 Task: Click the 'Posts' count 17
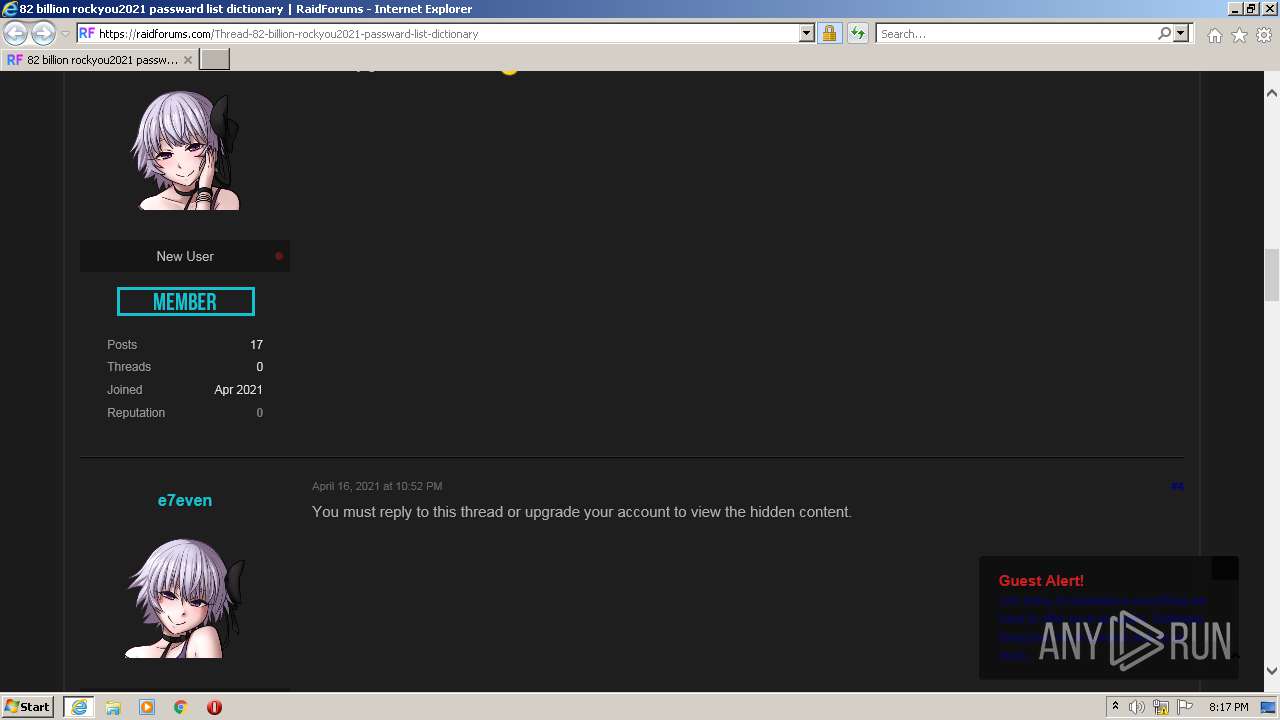click(x=256, y=344)
